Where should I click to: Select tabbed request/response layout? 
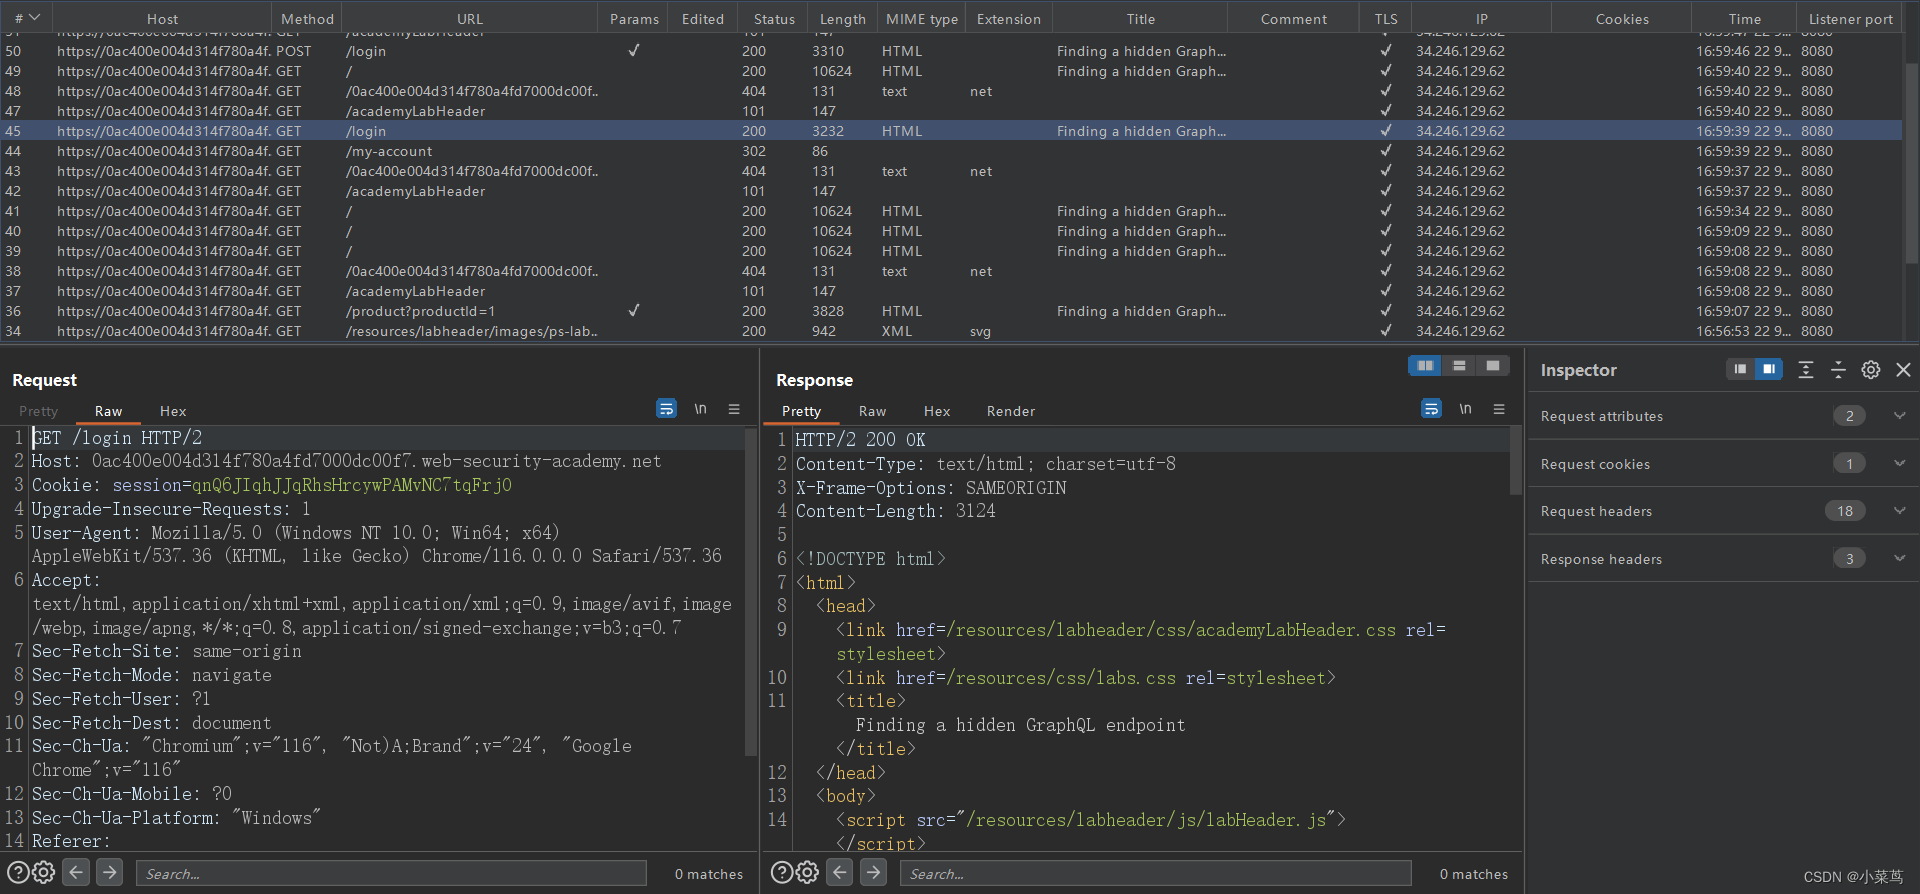coord(1493,366)
